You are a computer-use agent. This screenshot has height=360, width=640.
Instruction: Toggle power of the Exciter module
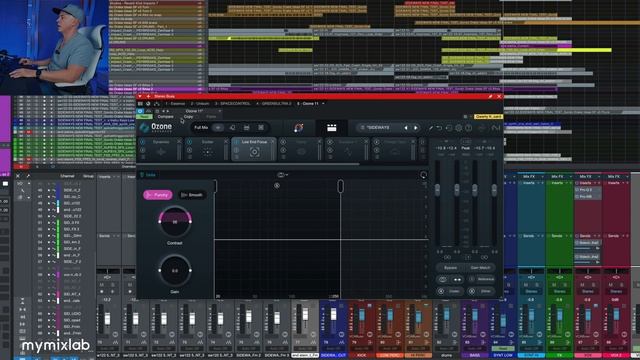[189, 142]
